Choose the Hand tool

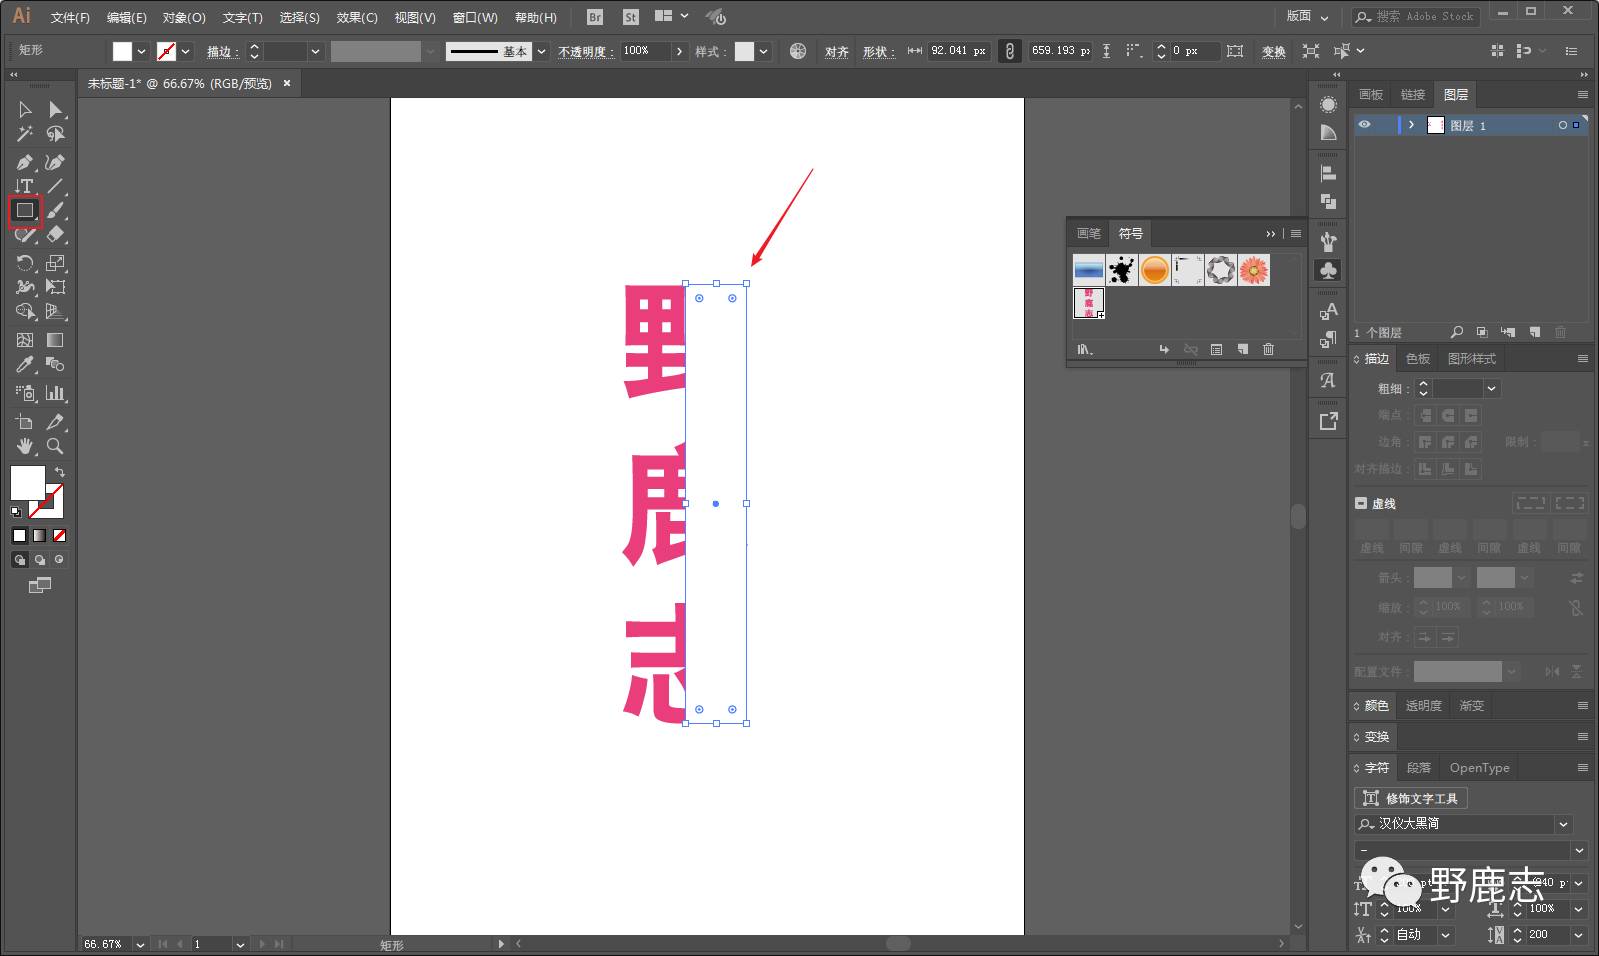click(25, 446)
